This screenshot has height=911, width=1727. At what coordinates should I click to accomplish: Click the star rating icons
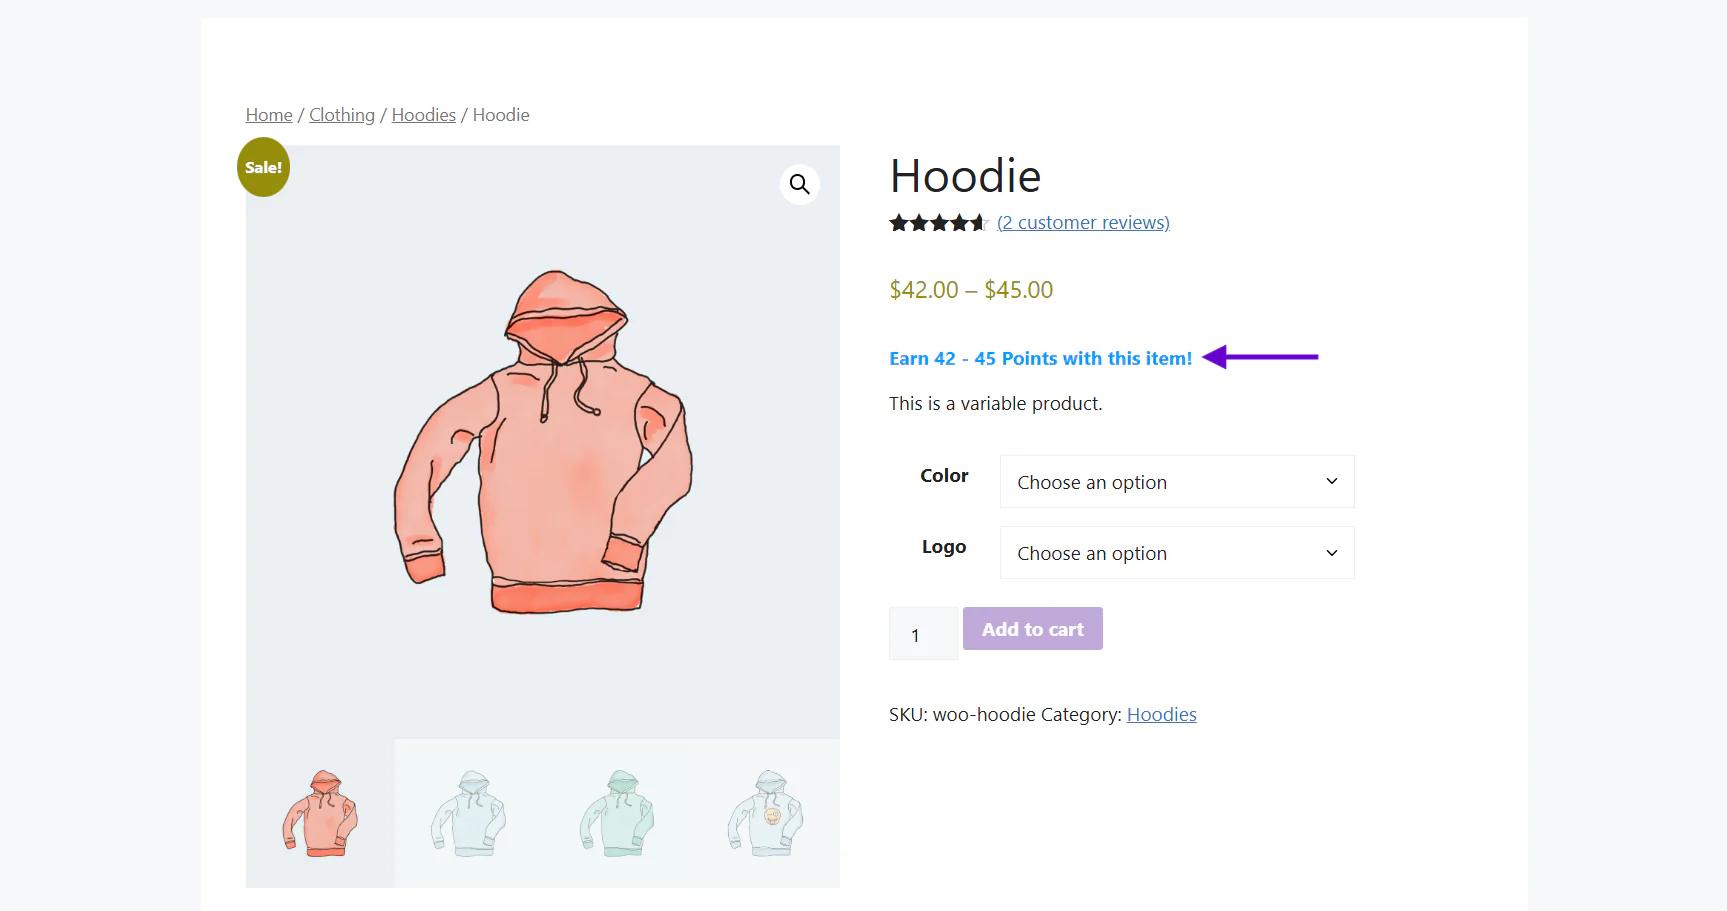pos(938,223)
